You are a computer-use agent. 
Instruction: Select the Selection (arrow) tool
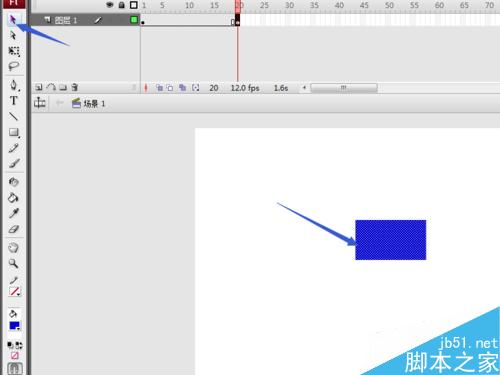(x=13, y=20)
